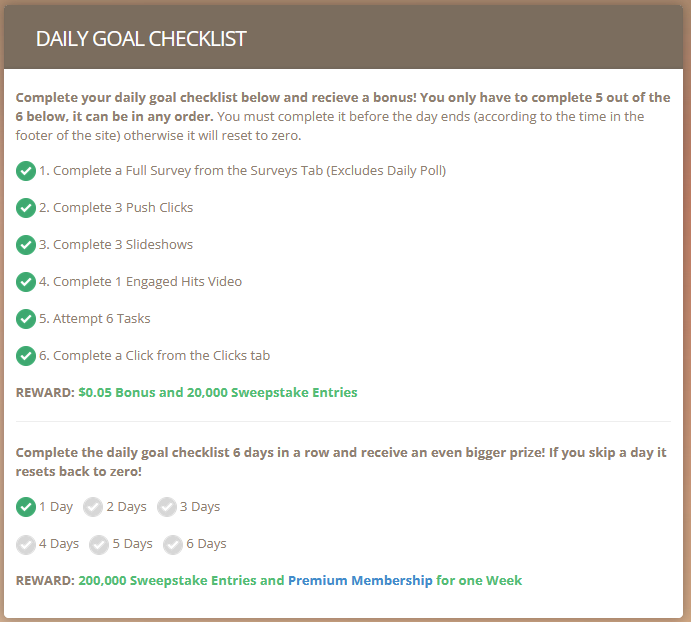Click checkmark next to 3 Push Clicks

pyautogui.click(x=26, y=208)
